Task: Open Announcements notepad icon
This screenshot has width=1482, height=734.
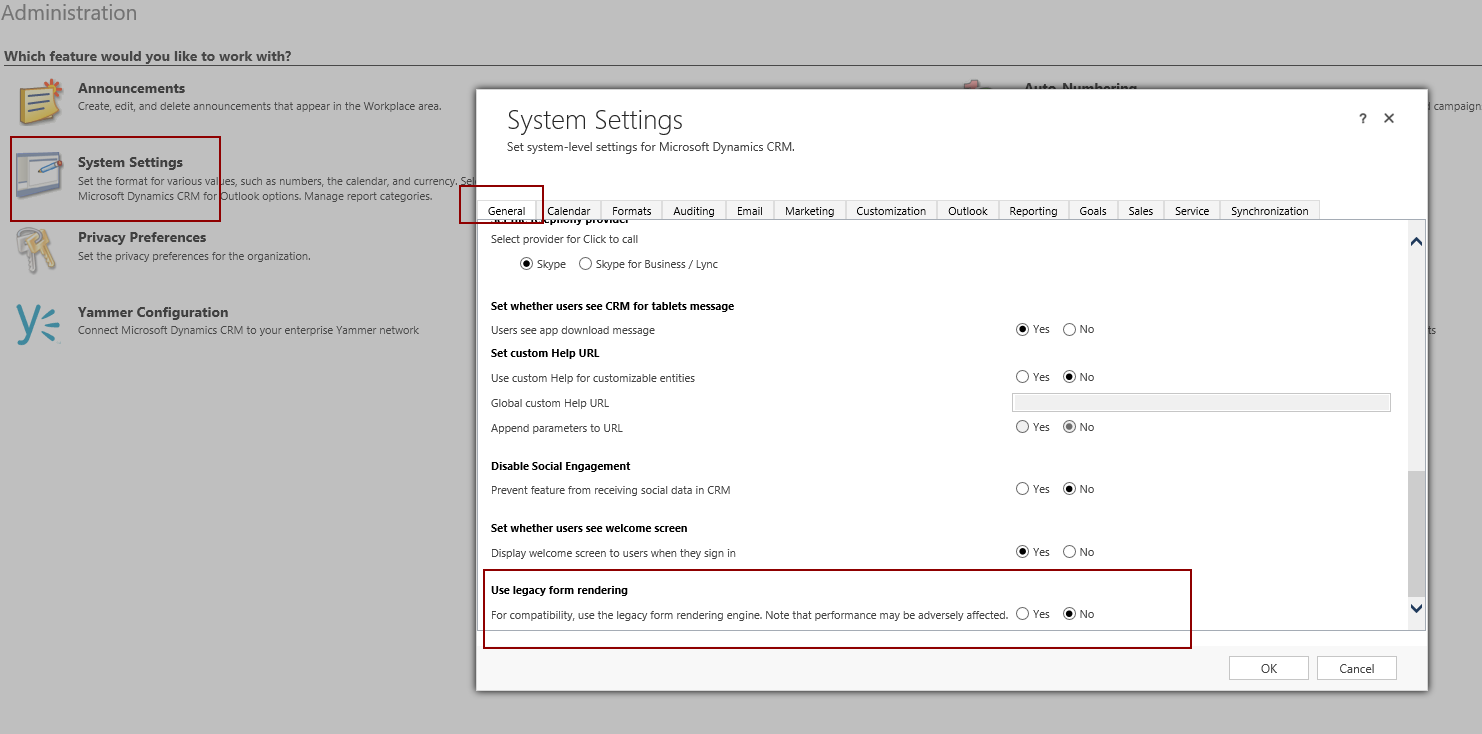Action: (40, 102)
